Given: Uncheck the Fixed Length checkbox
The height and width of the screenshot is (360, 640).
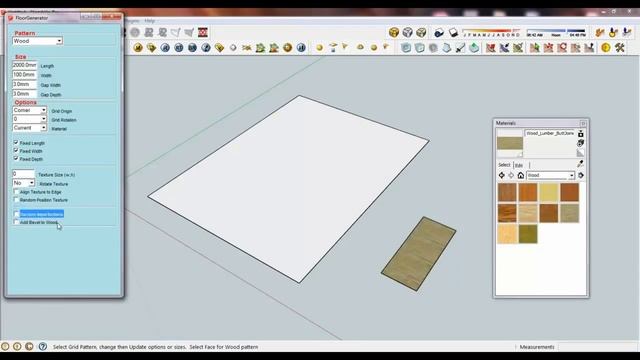Looking at the screenshot, I should (16, 143).
